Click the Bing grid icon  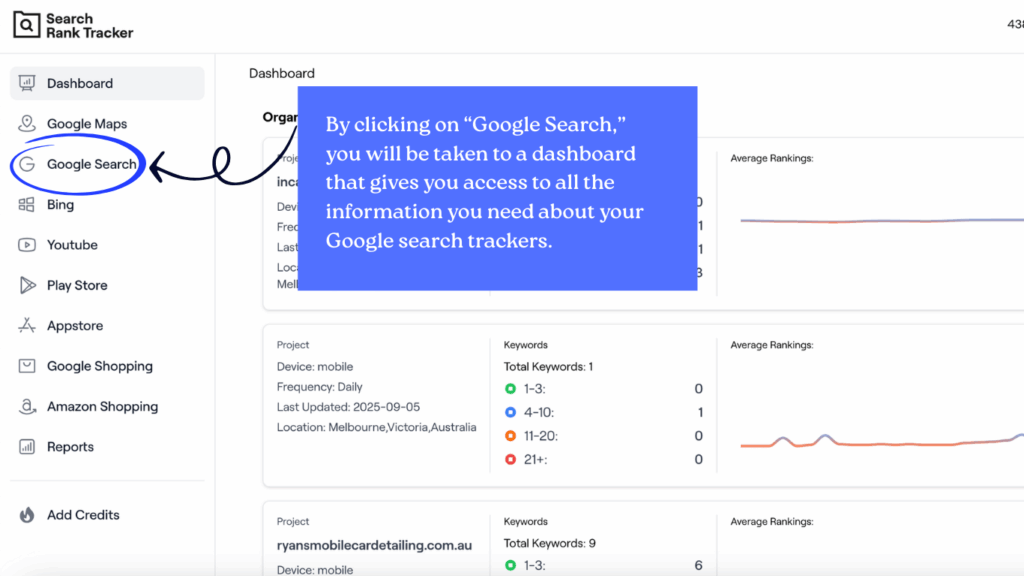27,204
